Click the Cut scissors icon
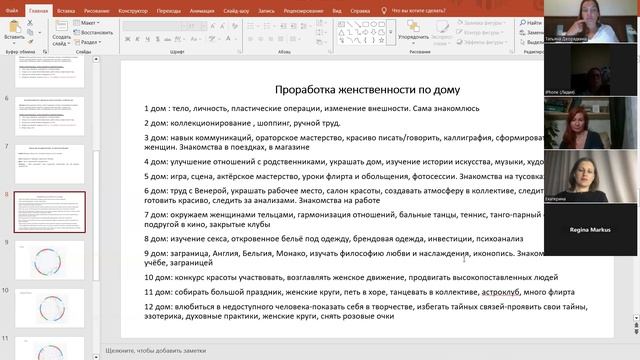The width and height of the screenshot is (640, 360). (30, 23)
